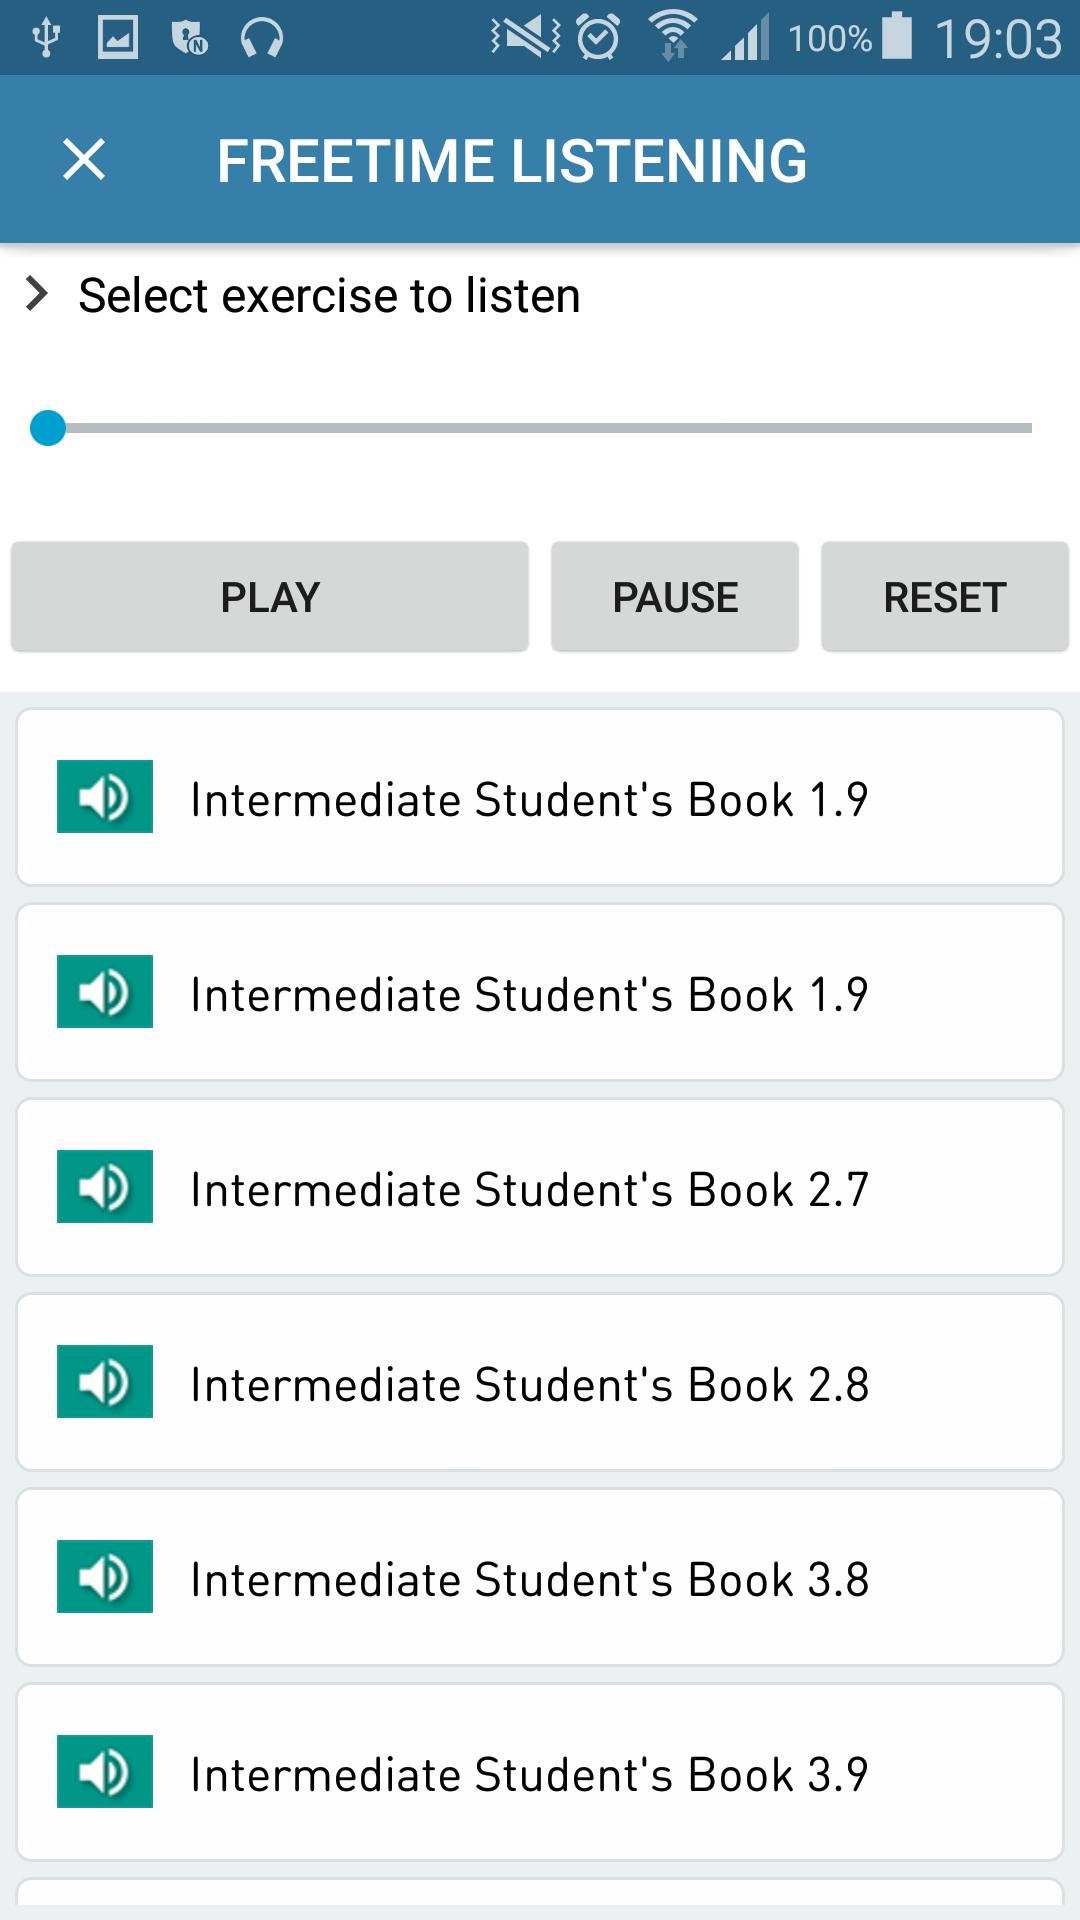Image resolution: width=1080 pixels, height=1920 pixels.
Task: Choose Intermediate Student's Book 3.9 track
Action: tap(530, 1775)
